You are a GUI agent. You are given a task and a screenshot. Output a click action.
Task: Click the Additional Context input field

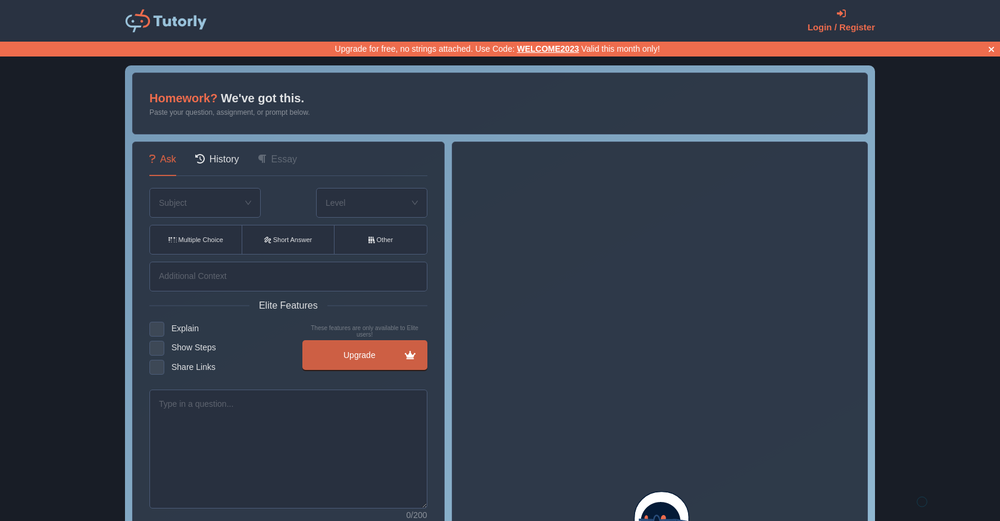288,276
